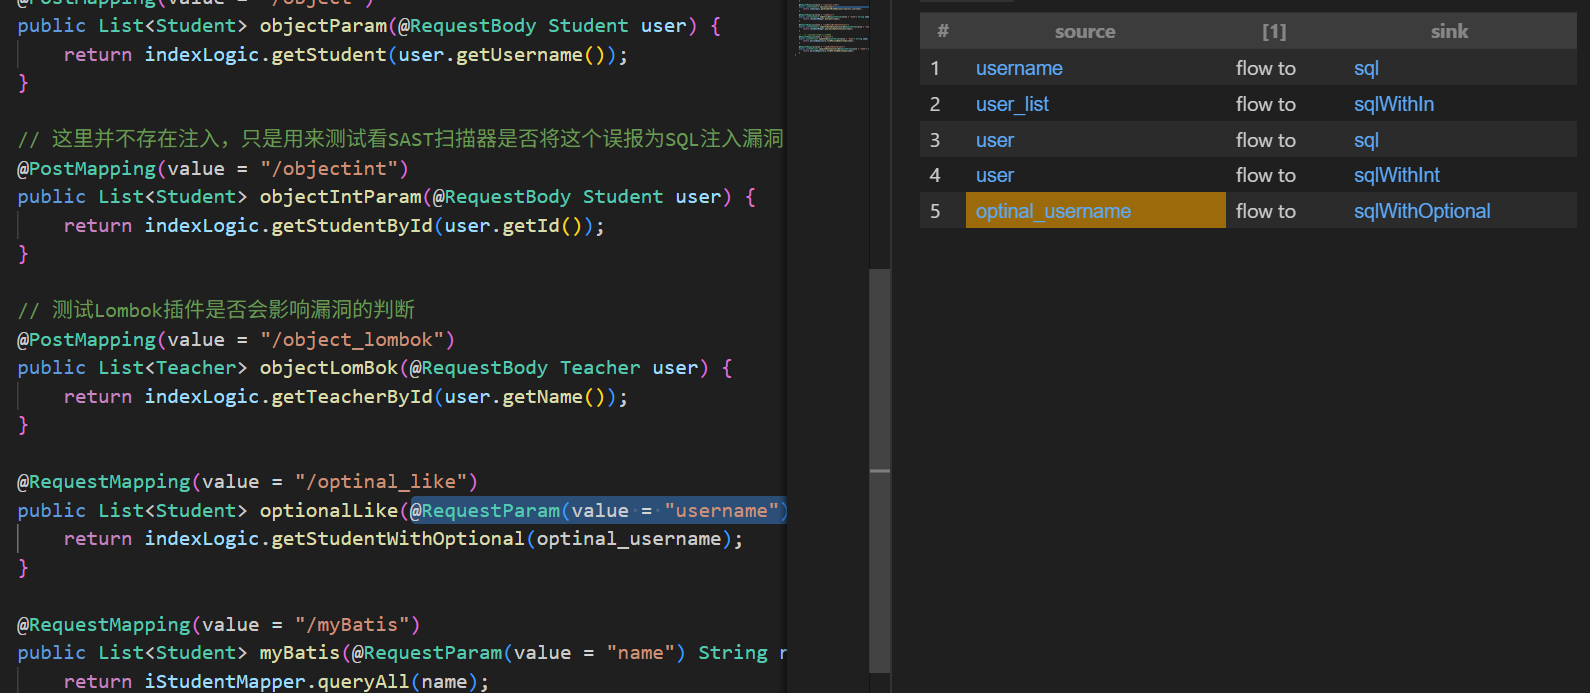Image resolution: width=1590 pixels, height=693 pixels.
Task: Sort results by the sink column header
Action: [1448, 32]
